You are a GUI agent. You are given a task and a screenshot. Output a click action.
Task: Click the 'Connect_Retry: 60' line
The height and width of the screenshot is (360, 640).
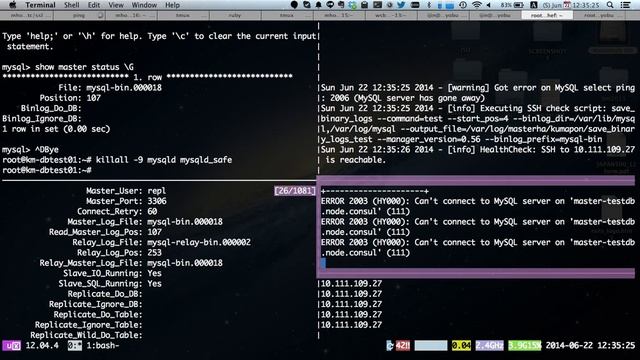pos(117,211)
